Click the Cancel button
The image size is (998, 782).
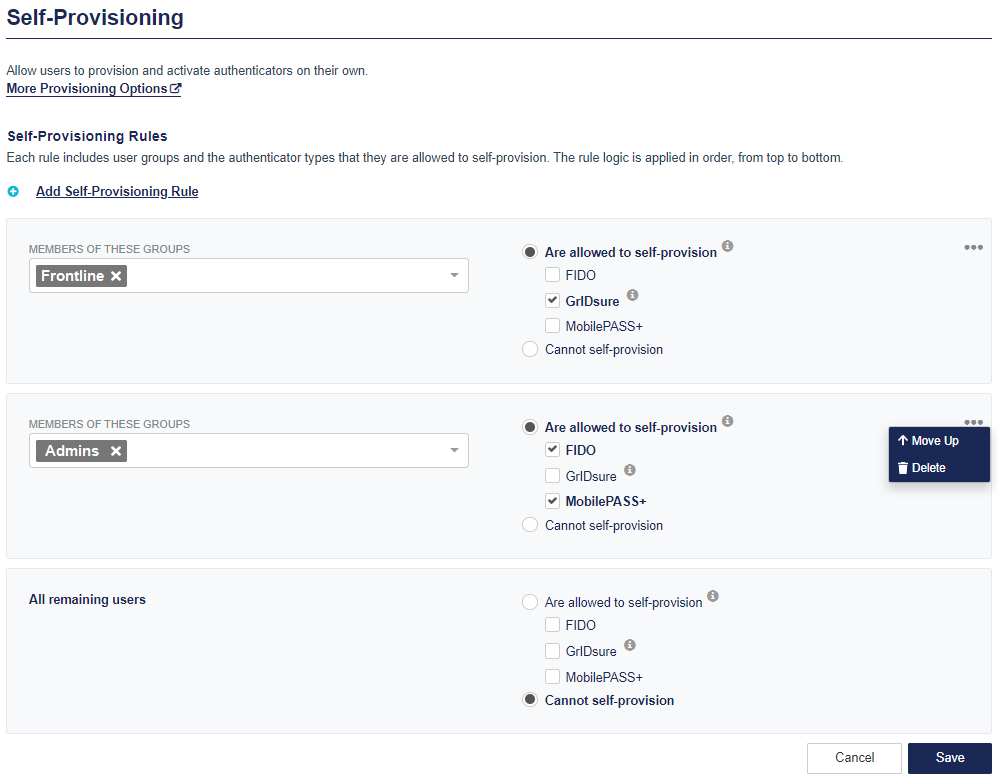tap(854, 758)
